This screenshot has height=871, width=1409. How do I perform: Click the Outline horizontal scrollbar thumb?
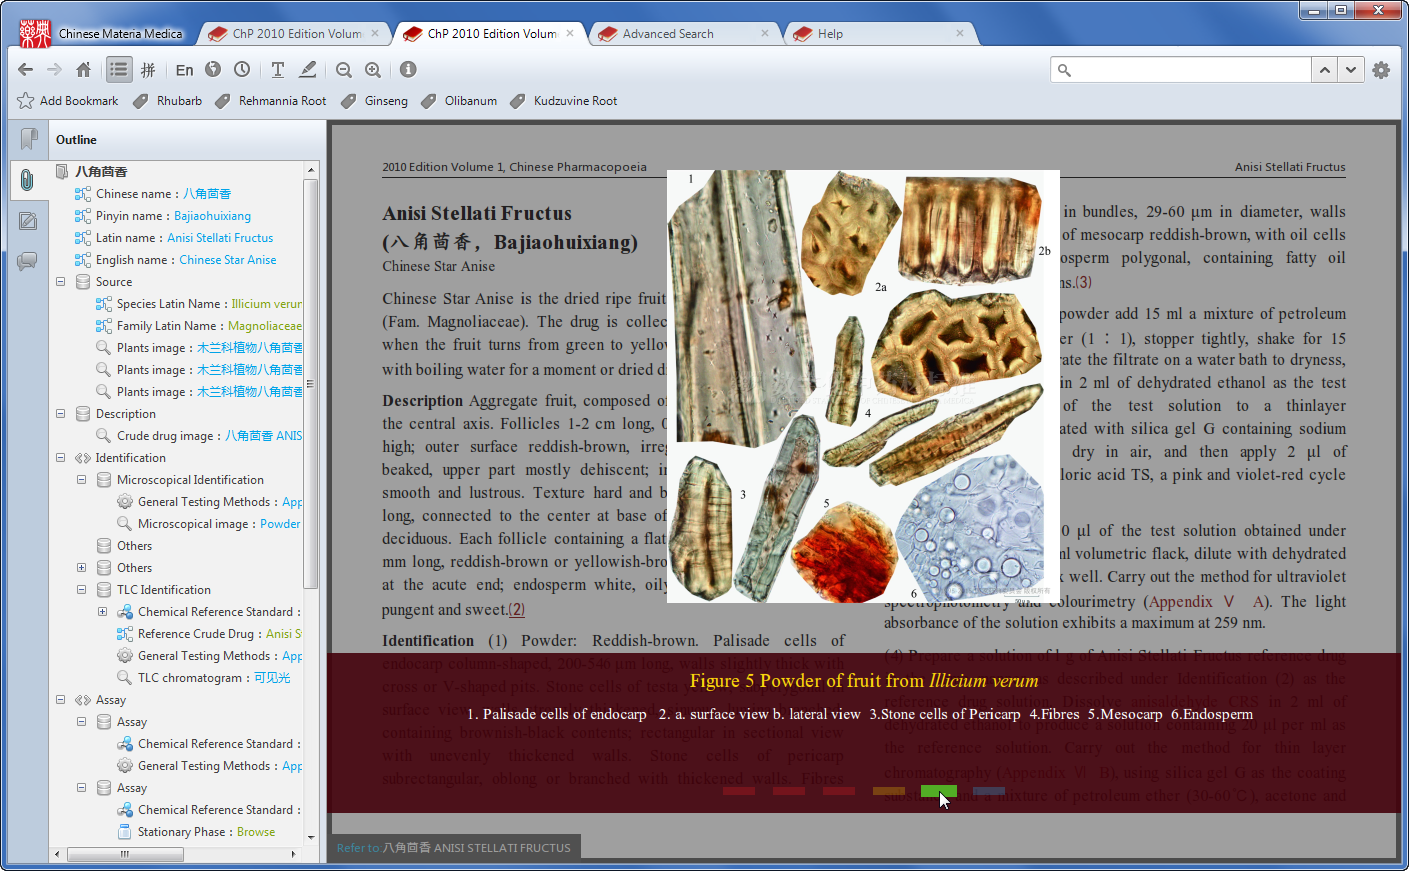(125, 854)
